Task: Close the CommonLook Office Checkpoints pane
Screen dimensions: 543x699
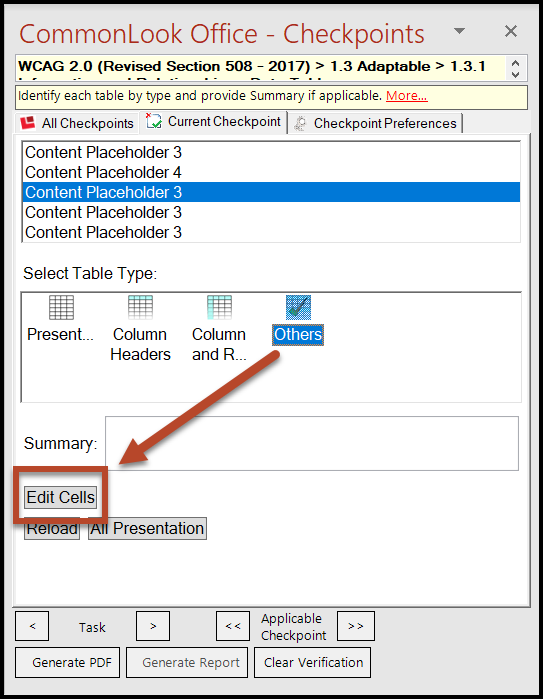Action: (511, 31)
